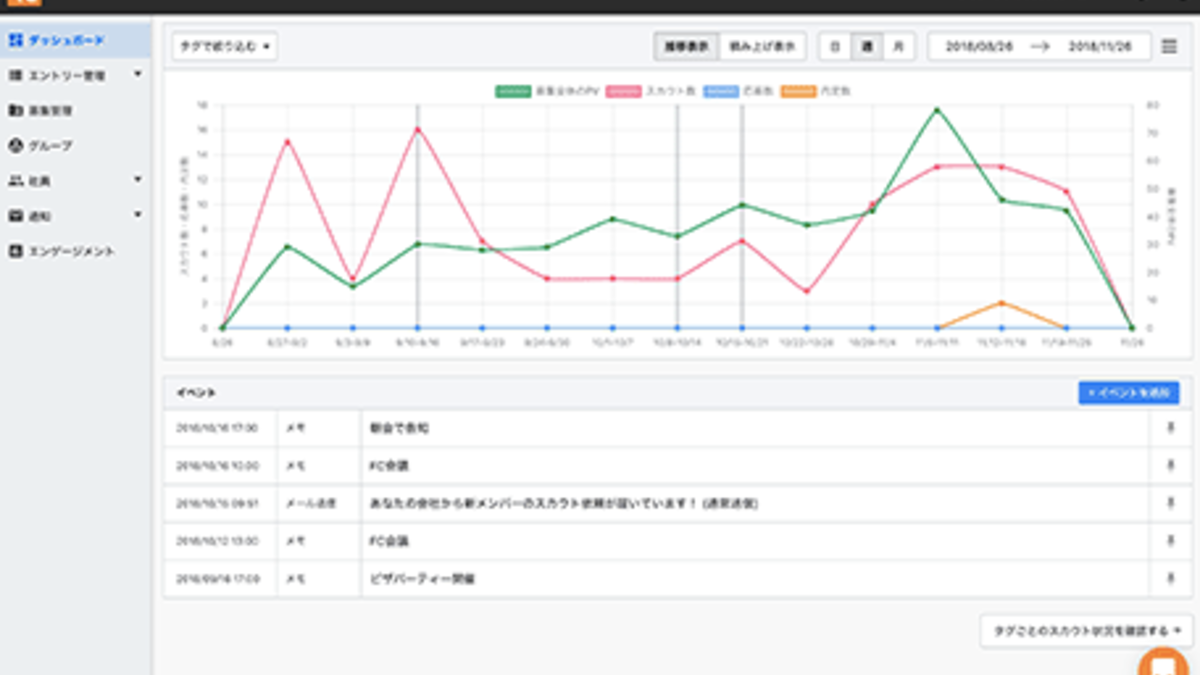
Task: Click the briefcase icon beside 募集管理
Action: [15, 110]
